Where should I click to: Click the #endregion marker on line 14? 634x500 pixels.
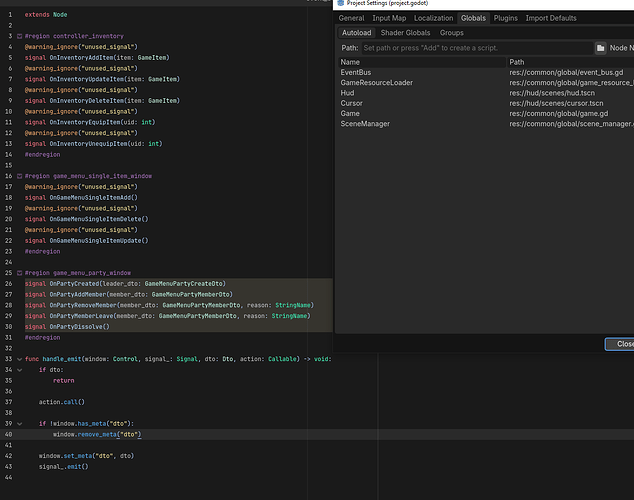click(42, 155)
